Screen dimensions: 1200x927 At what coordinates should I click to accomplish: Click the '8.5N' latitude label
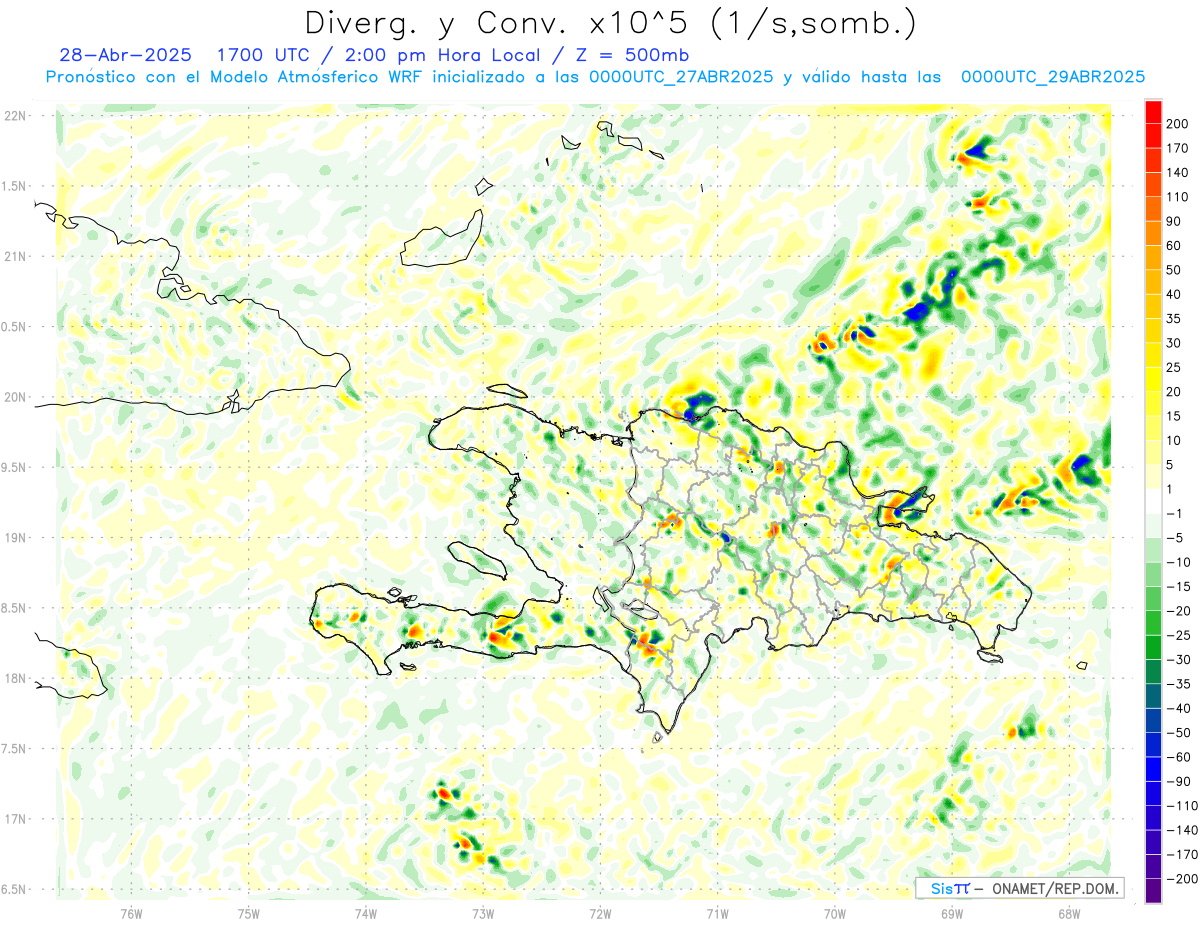pyautogui.click(x=15, y=608)
